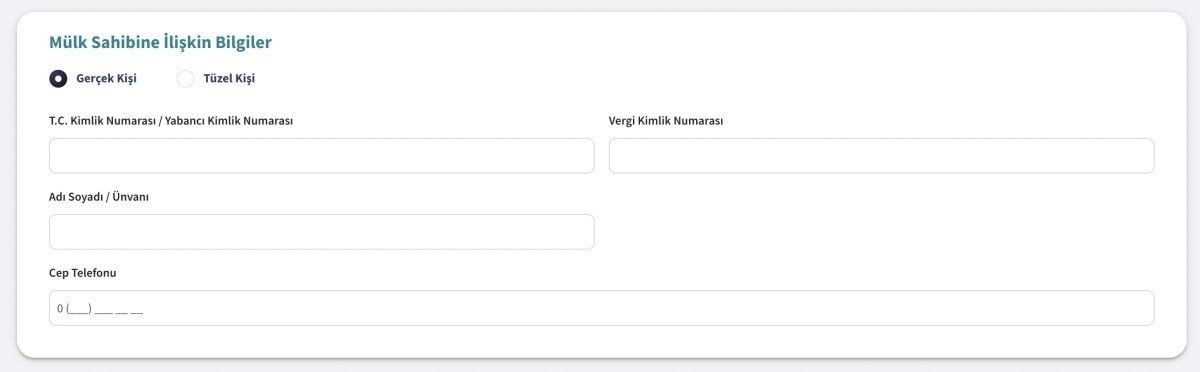Click empty white area of the form card
Screen dimensions: 1200x372
click(880, 232)
